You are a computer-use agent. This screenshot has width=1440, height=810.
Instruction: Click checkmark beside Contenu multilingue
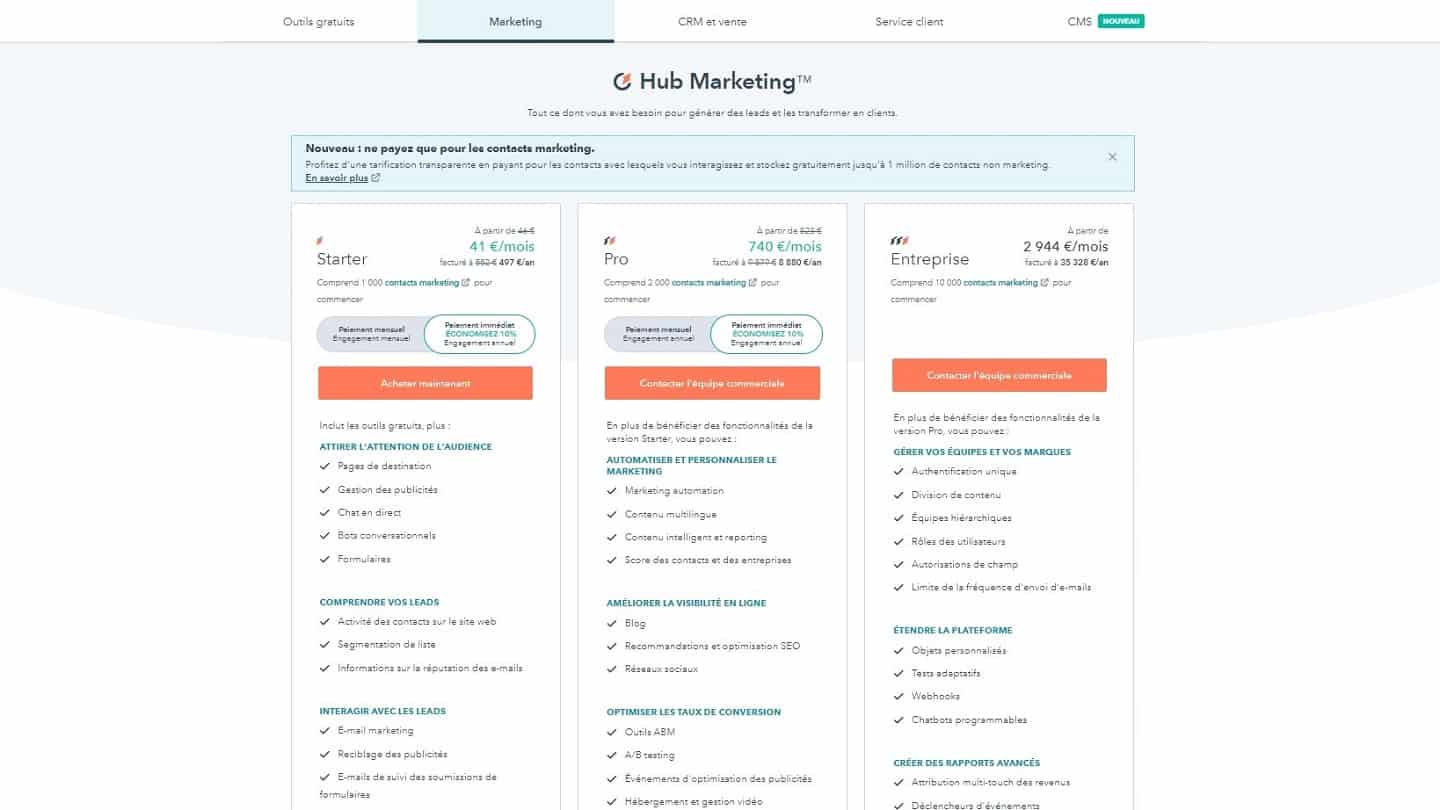(x=612, y=514)
